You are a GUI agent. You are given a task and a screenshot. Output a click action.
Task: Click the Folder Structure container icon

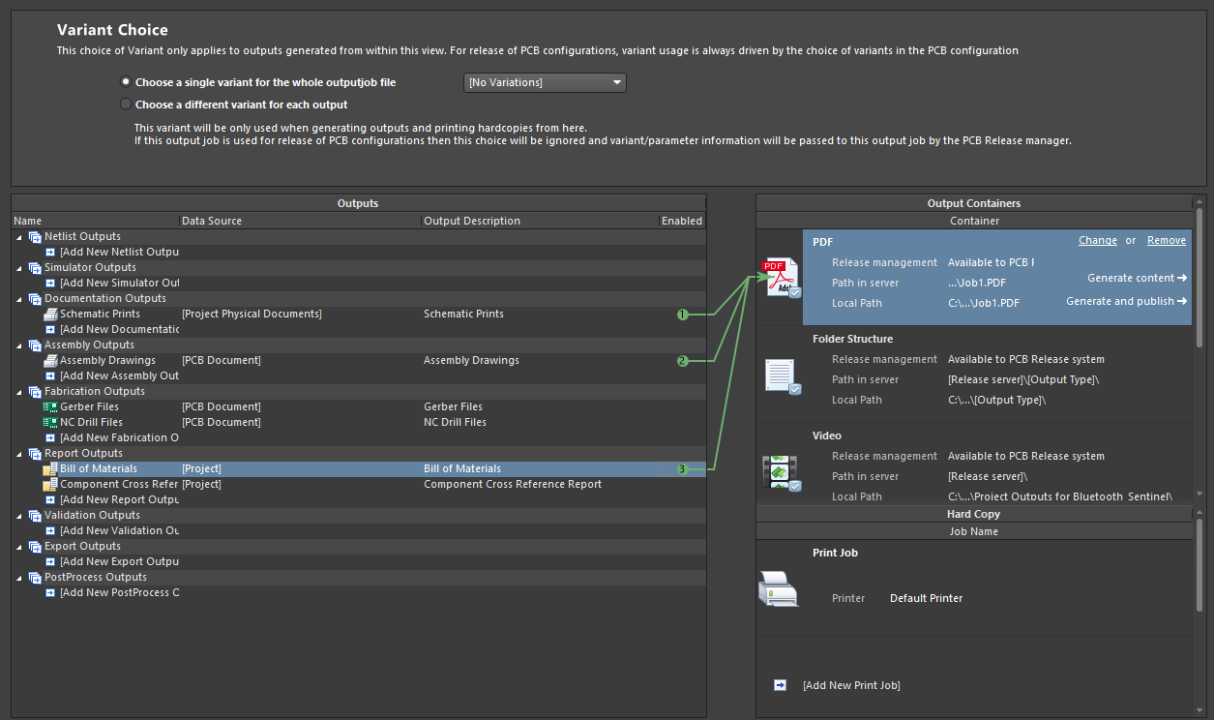(x=781, y=376)
